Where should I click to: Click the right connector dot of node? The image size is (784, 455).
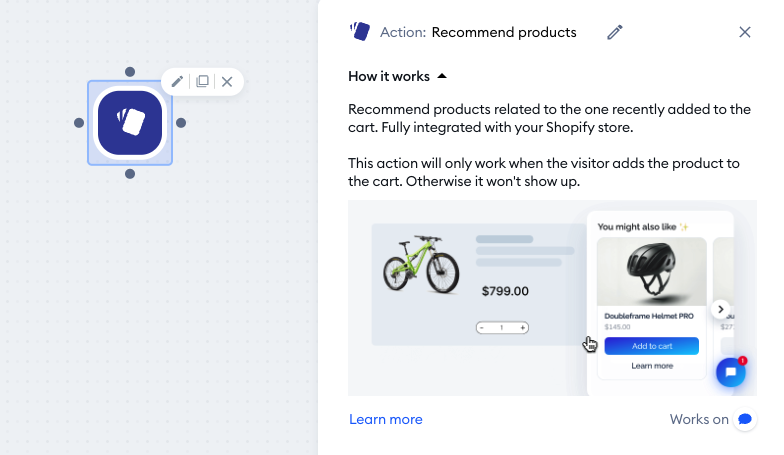pyautogui.click(x=181, y=122)
